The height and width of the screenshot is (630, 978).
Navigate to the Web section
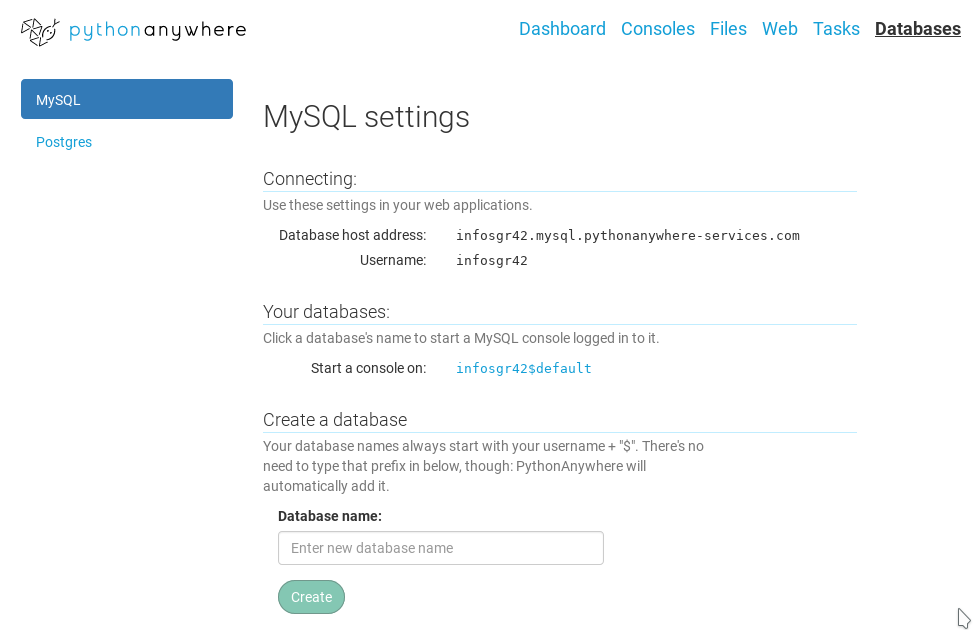click(779, 29)
